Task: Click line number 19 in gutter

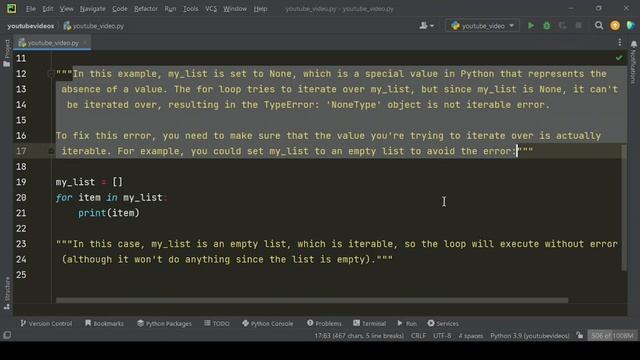Action: click(x=21, y=182)
